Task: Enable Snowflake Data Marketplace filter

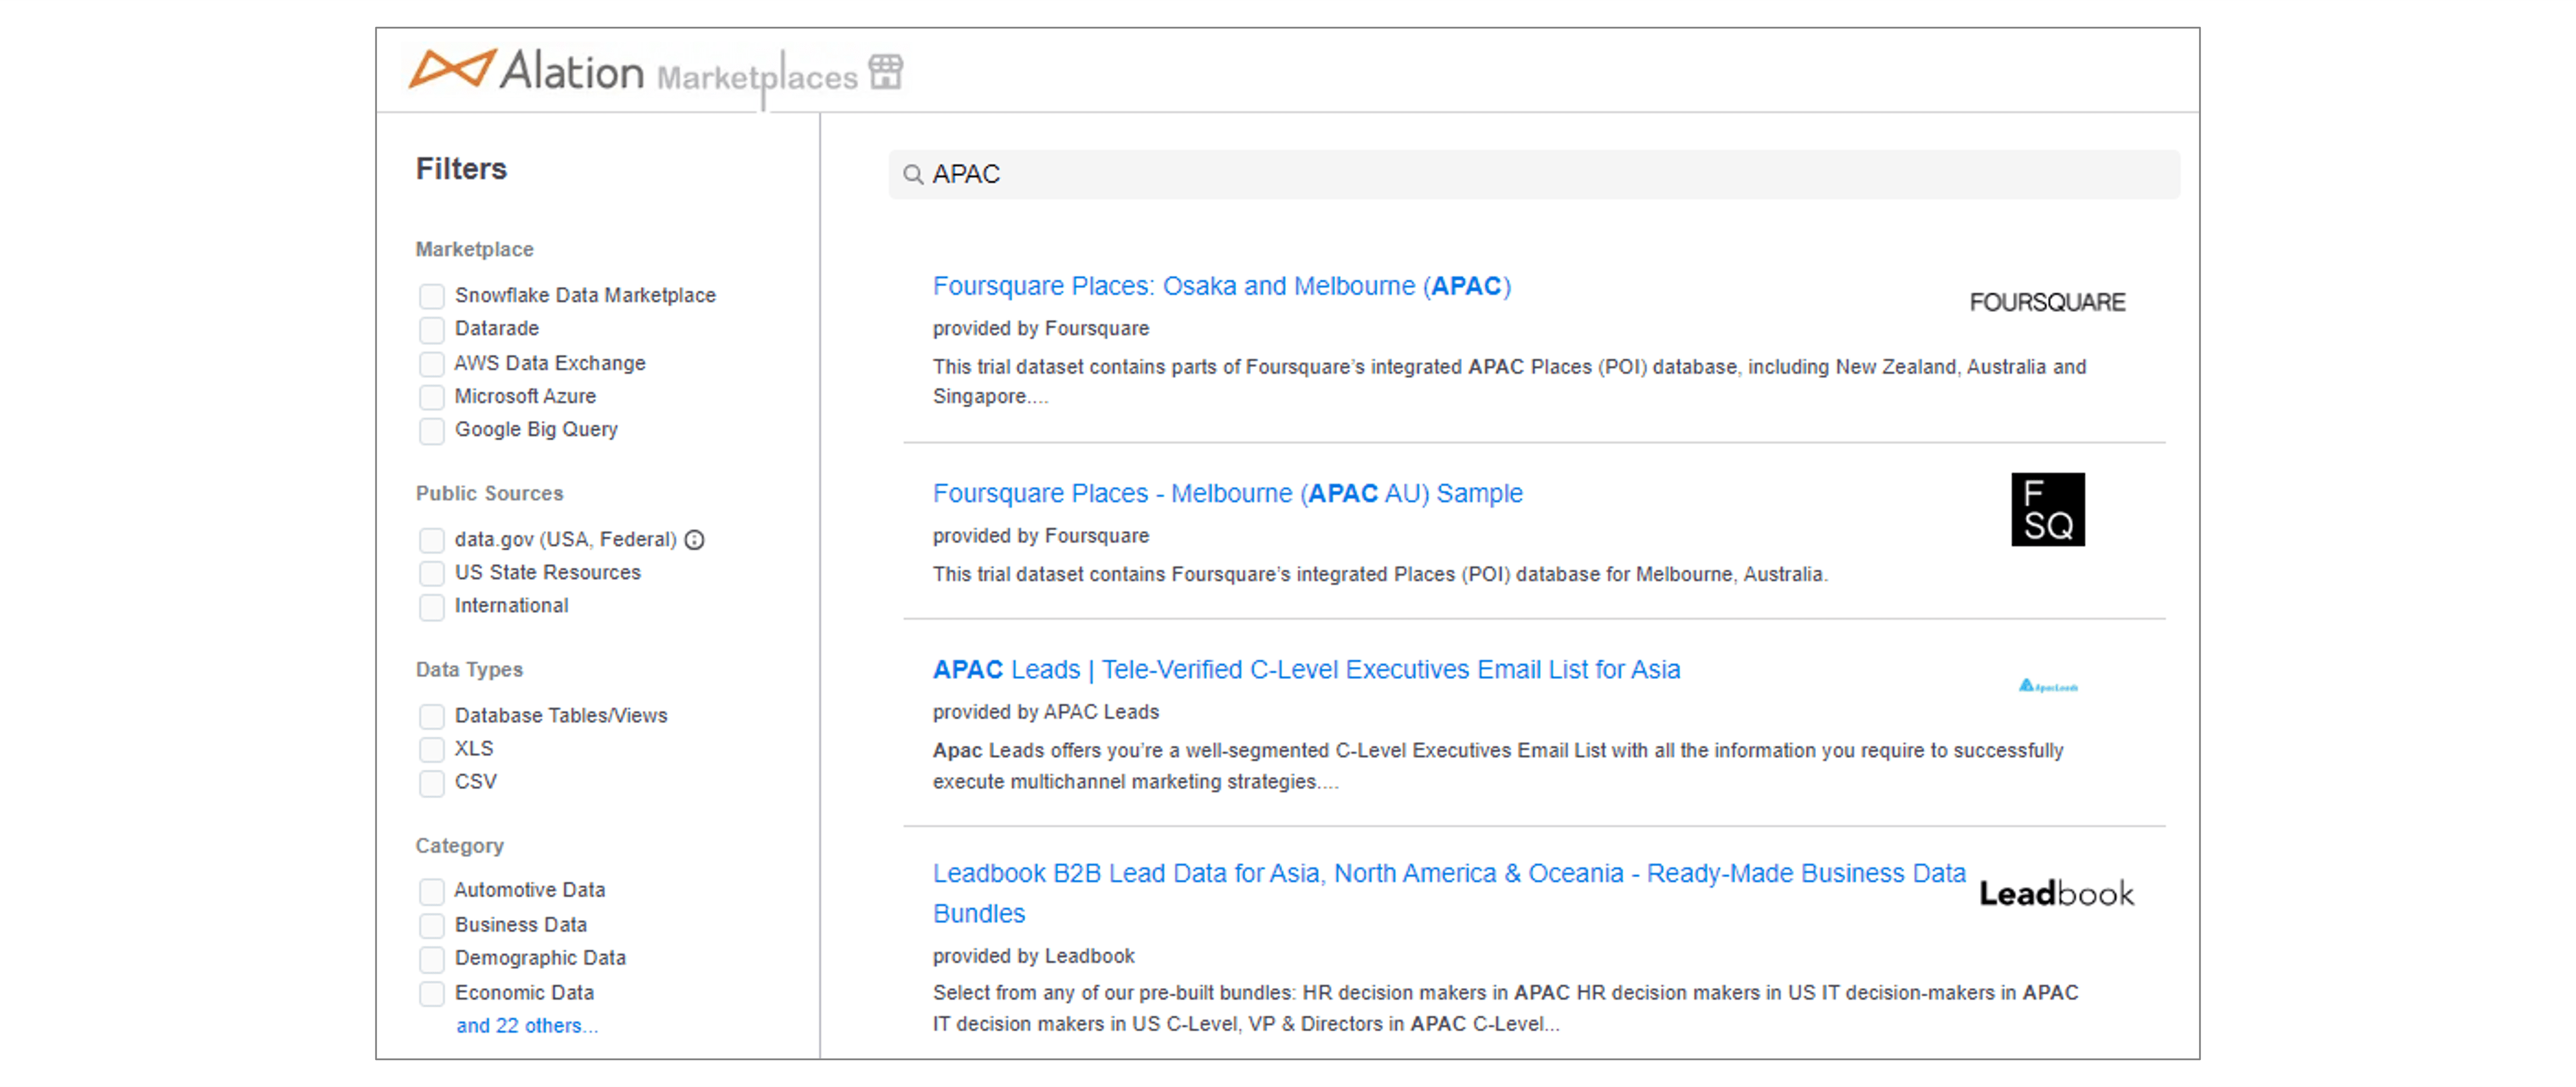Action: (431, 296)
